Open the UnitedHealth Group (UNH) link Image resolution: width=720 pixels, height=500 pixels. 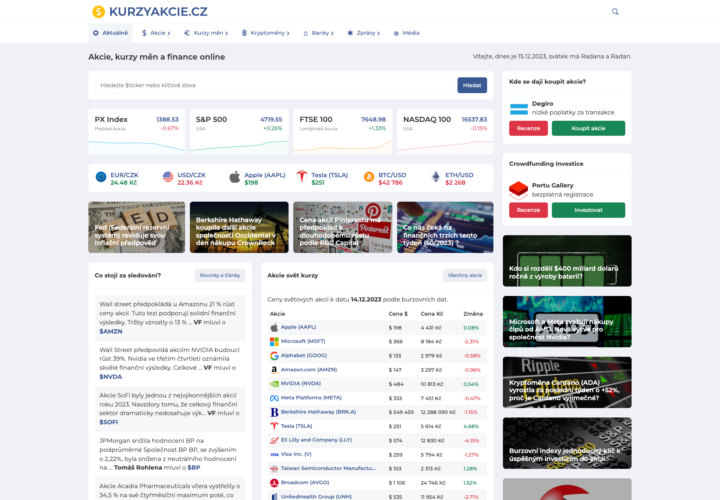pos(316,496)
